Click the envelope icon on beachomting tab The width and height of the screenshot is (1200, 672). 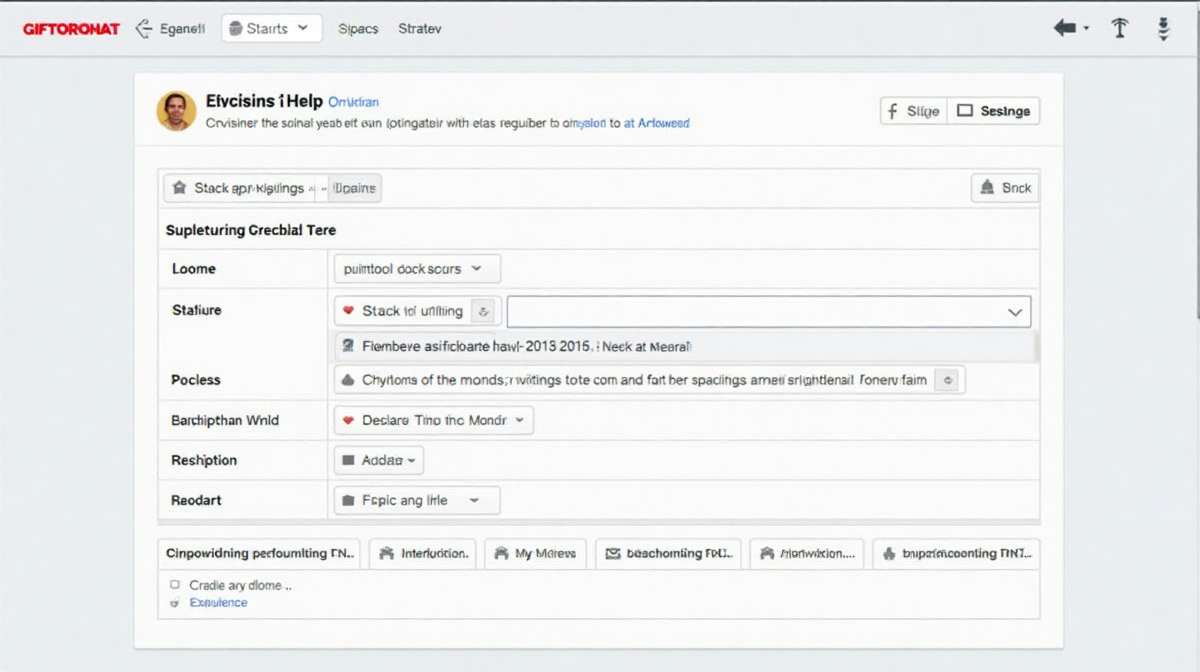coord(610,553)
